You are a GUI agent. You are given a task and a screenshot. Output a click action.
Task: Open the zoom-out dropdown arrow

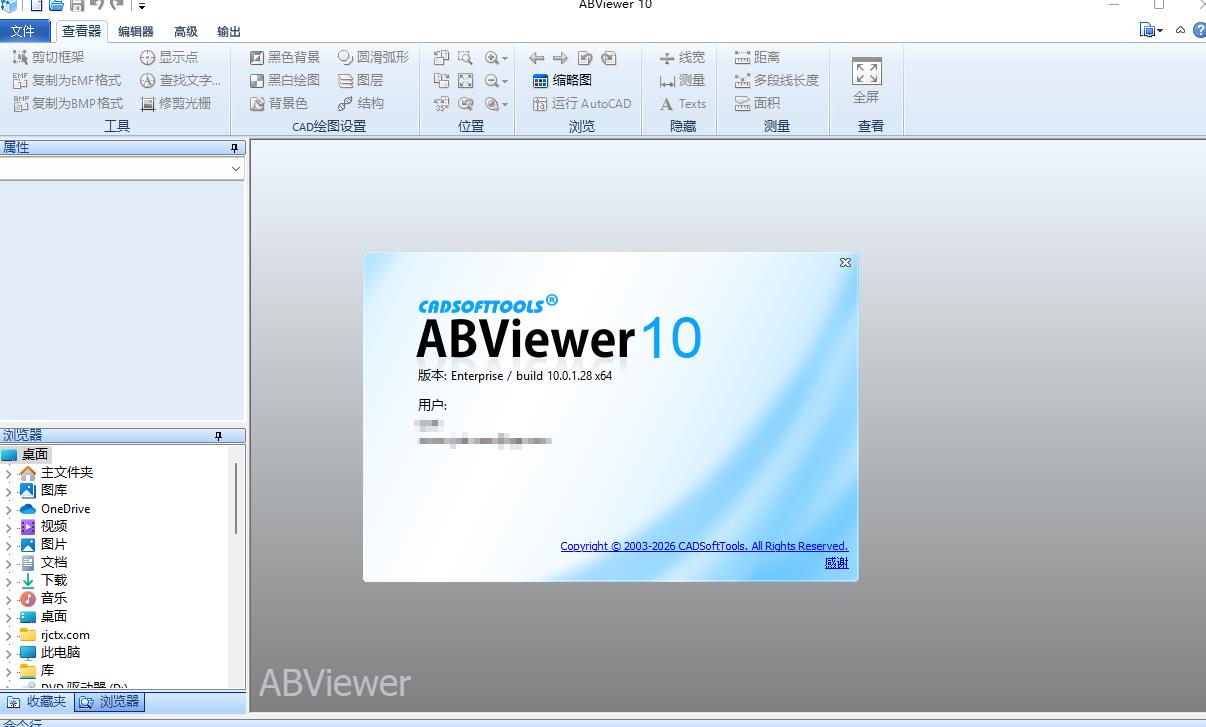point(505,81)
